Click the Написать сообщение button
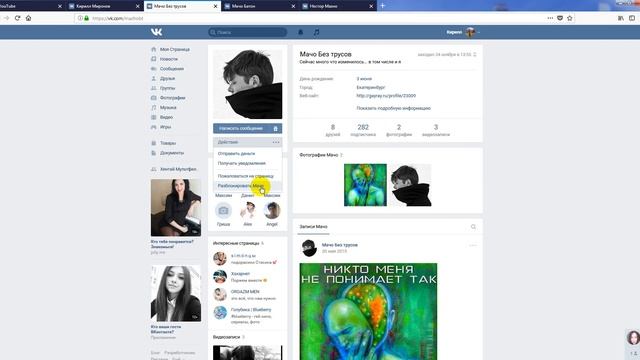This screenshot has height=360, width=640. click(241, 129)
